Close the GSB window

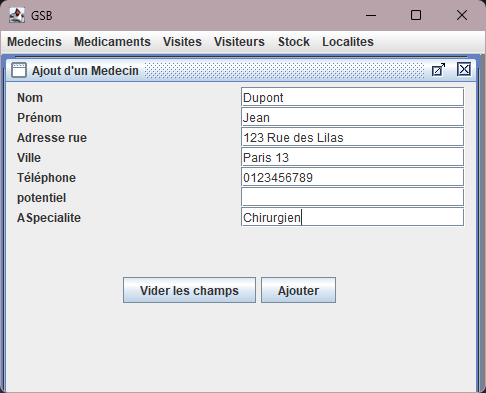pos(462,15)
